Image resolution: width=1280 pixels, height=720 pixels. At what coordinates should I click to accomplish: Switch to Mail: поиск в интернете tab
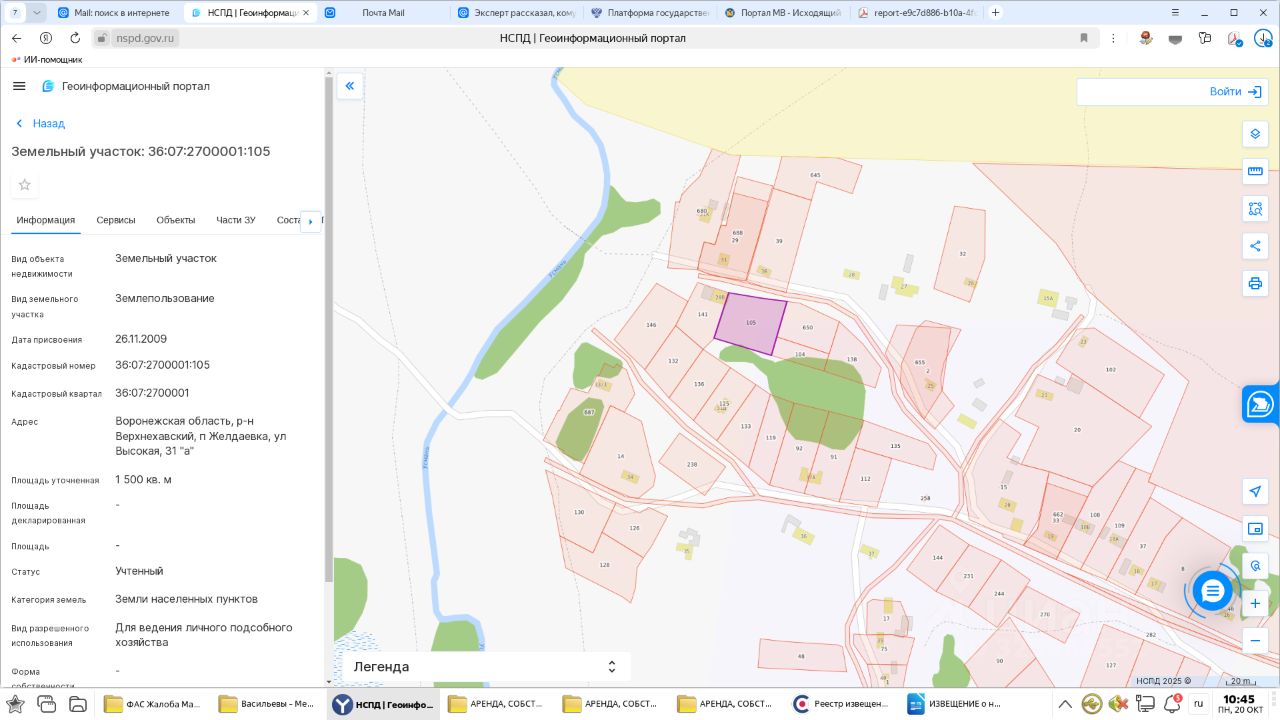(115, 13)
